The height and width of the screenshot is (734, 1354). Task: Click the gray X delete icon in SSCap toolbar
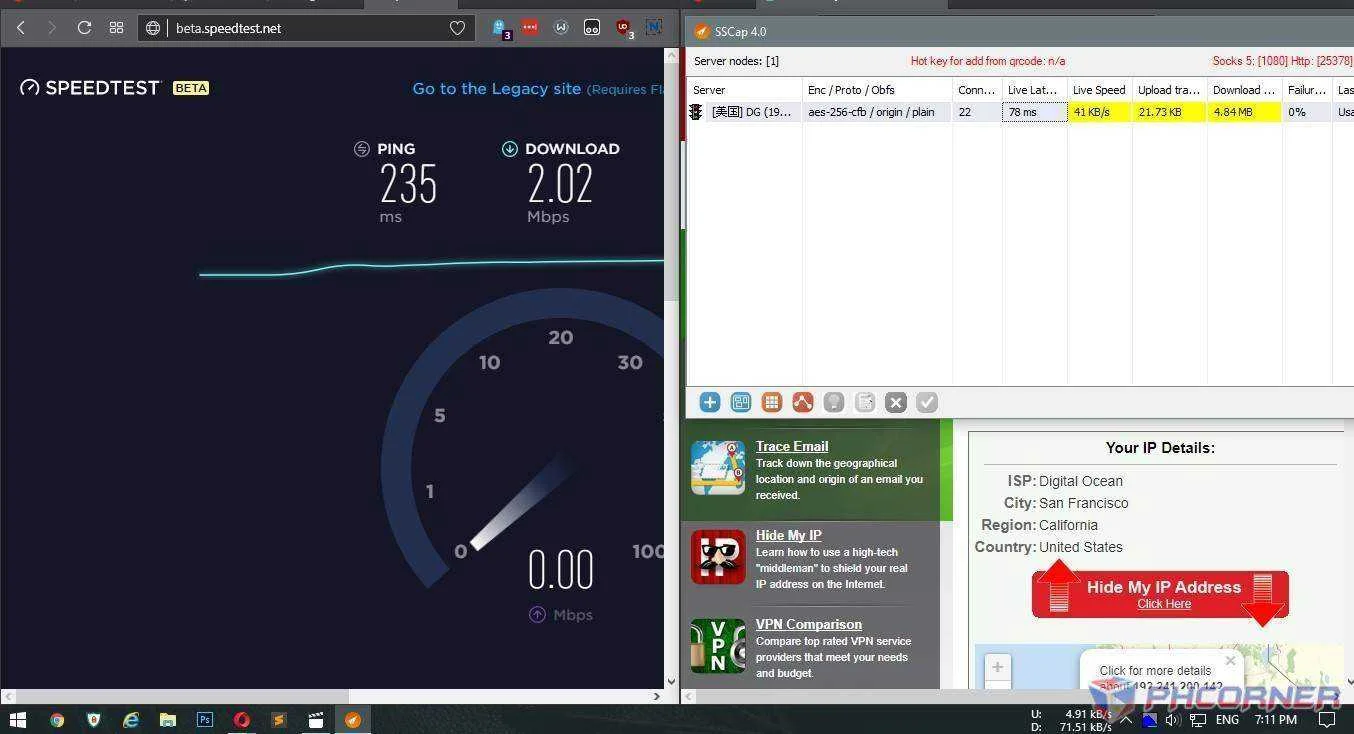point(896,402)
